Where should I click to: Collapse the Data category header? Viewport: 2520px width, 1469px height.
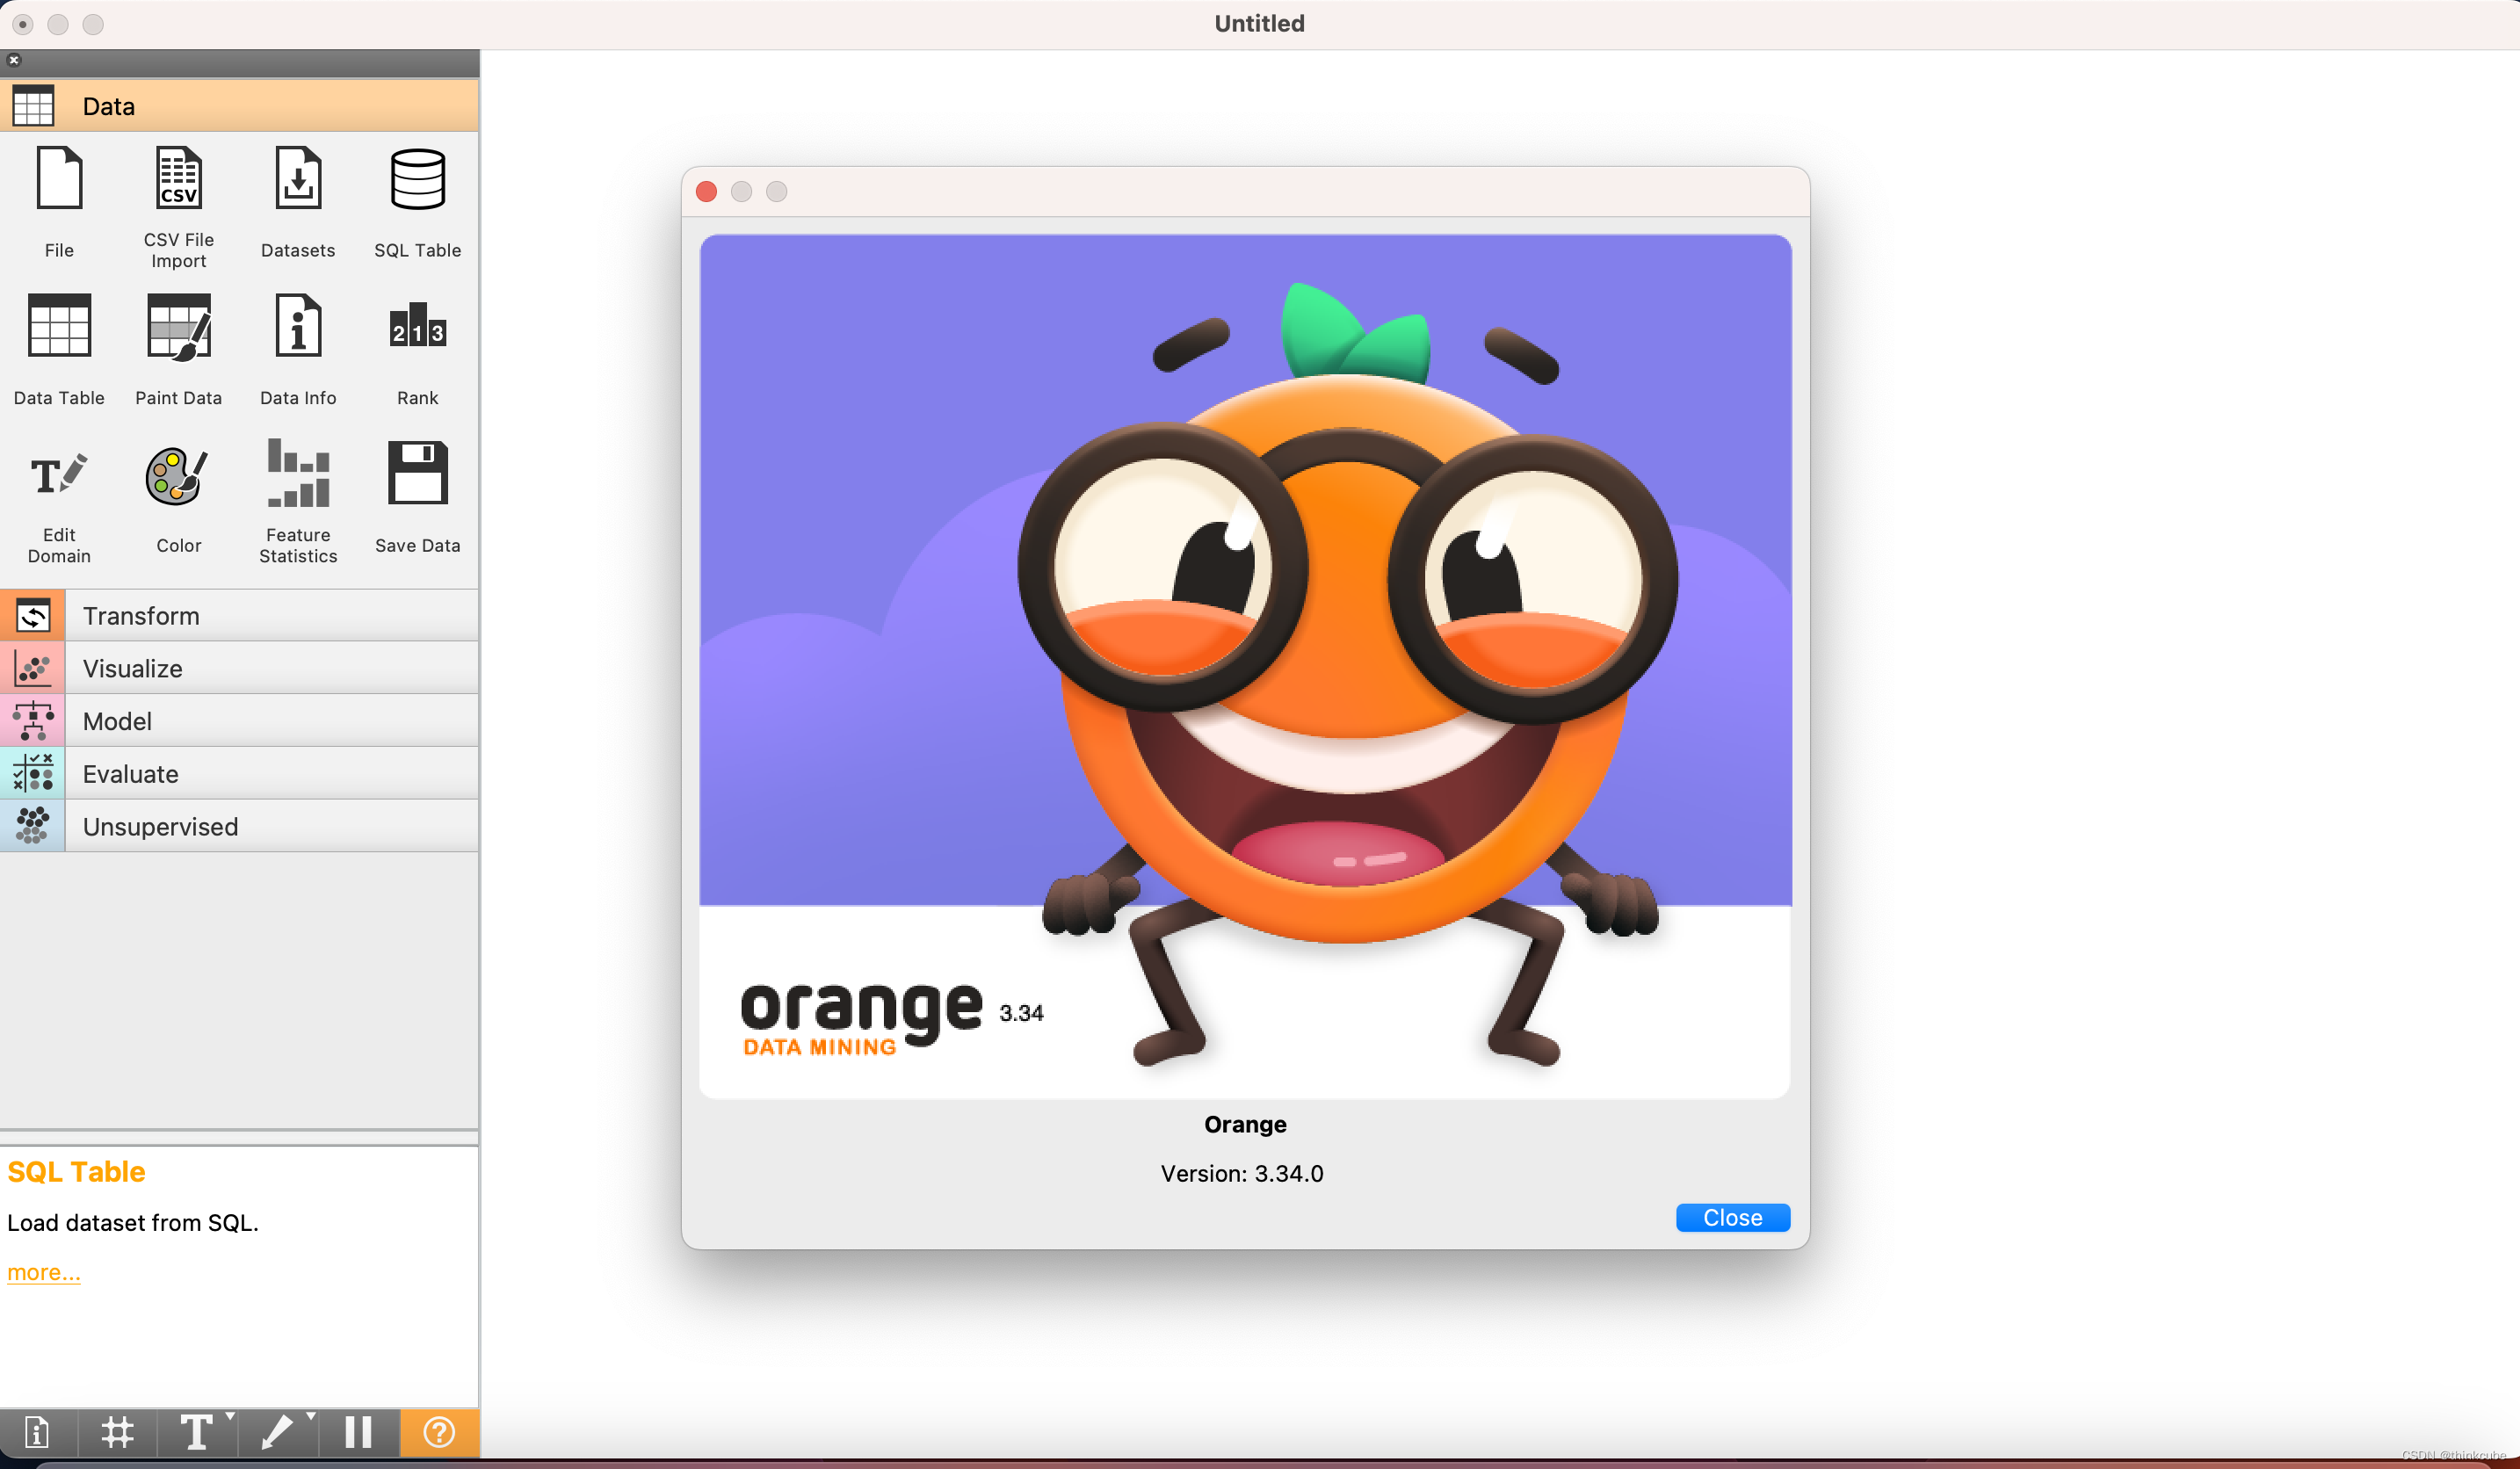tap(239, 106)
